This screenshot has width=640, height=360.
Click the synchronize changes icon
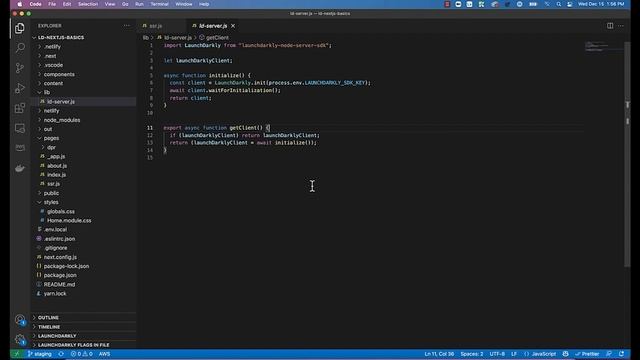point(61,354)
